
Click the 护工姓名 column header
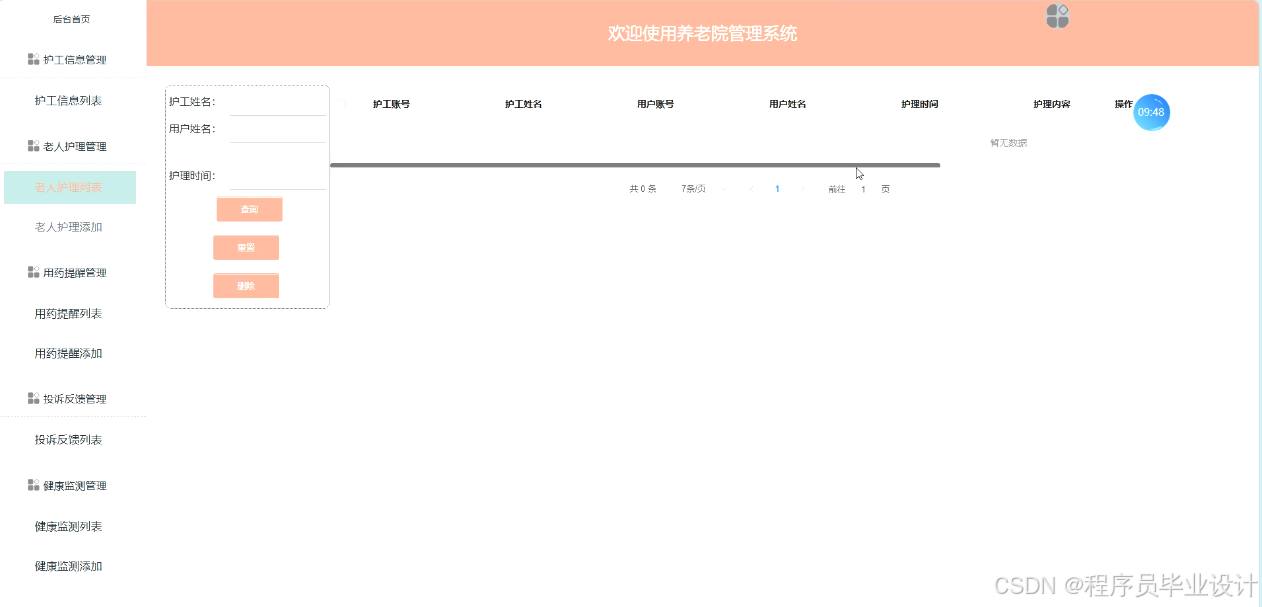523,104
